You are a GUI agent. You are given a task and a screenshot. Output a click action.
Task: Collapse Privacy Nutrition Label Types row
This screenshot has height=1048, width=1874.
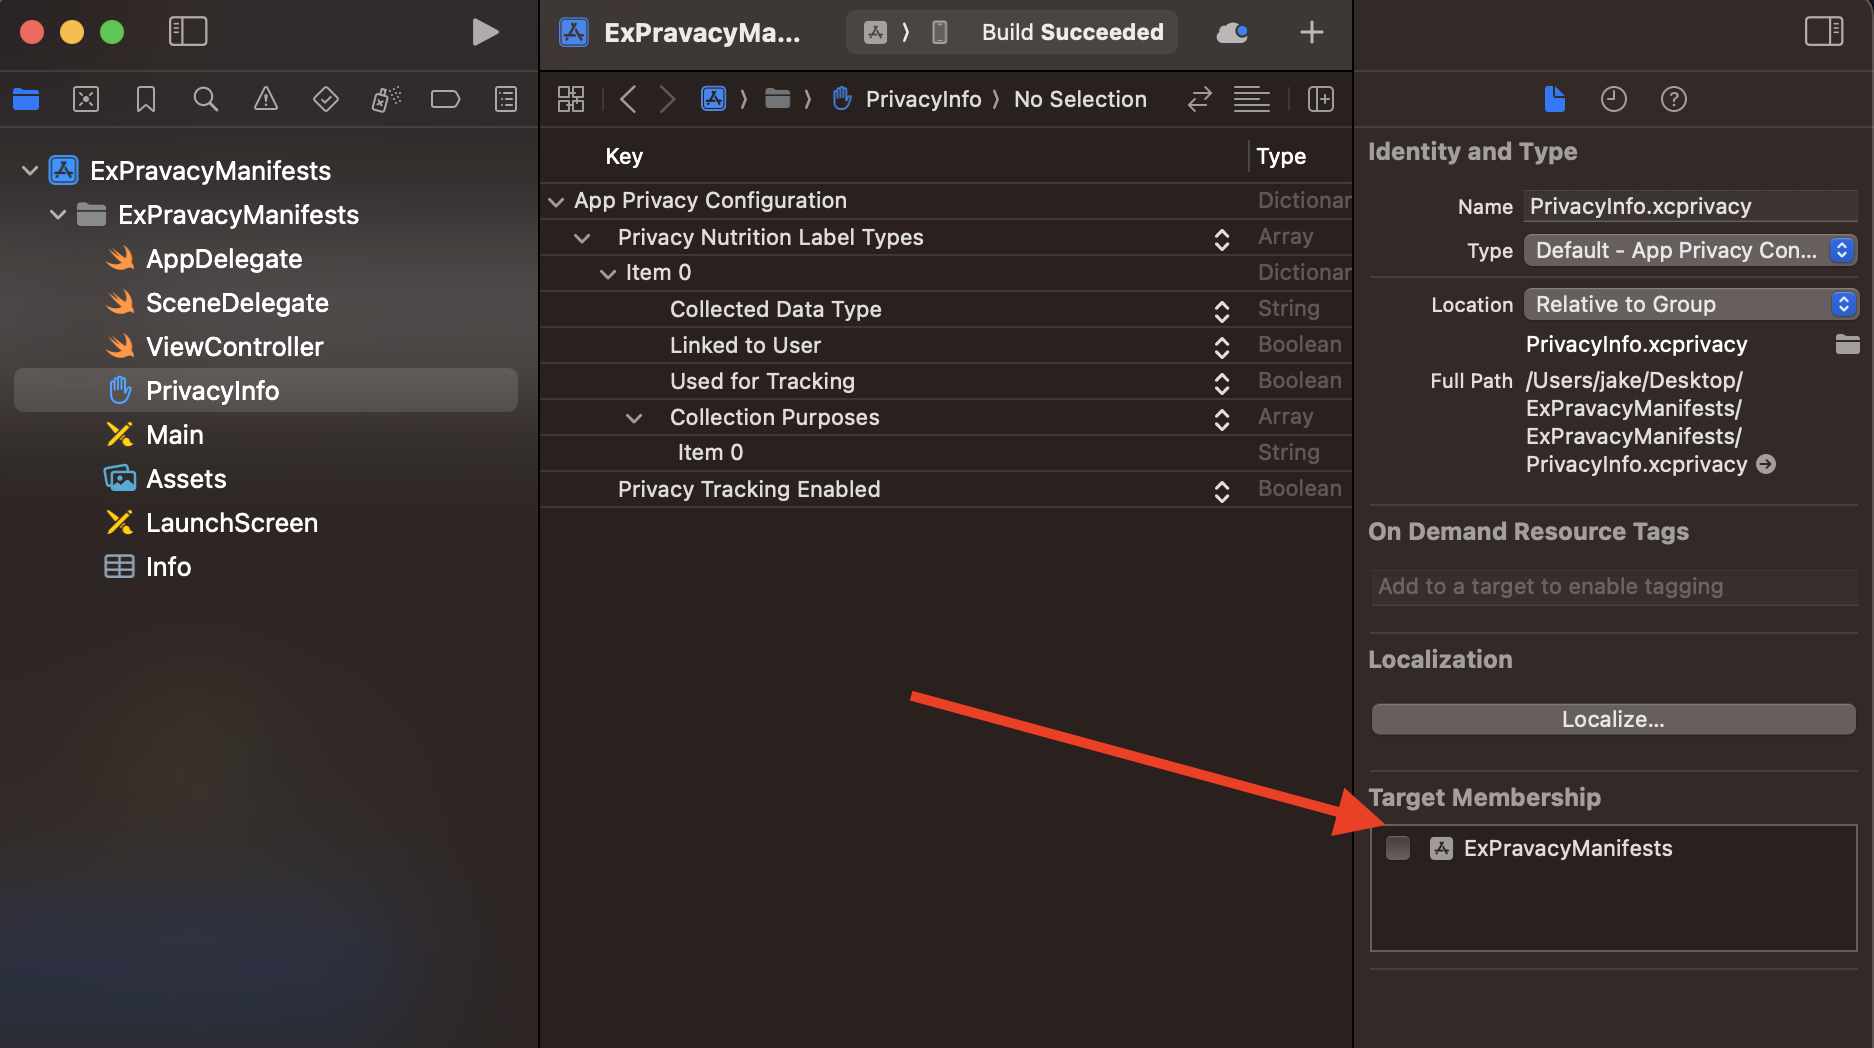[x=582, y=238]
